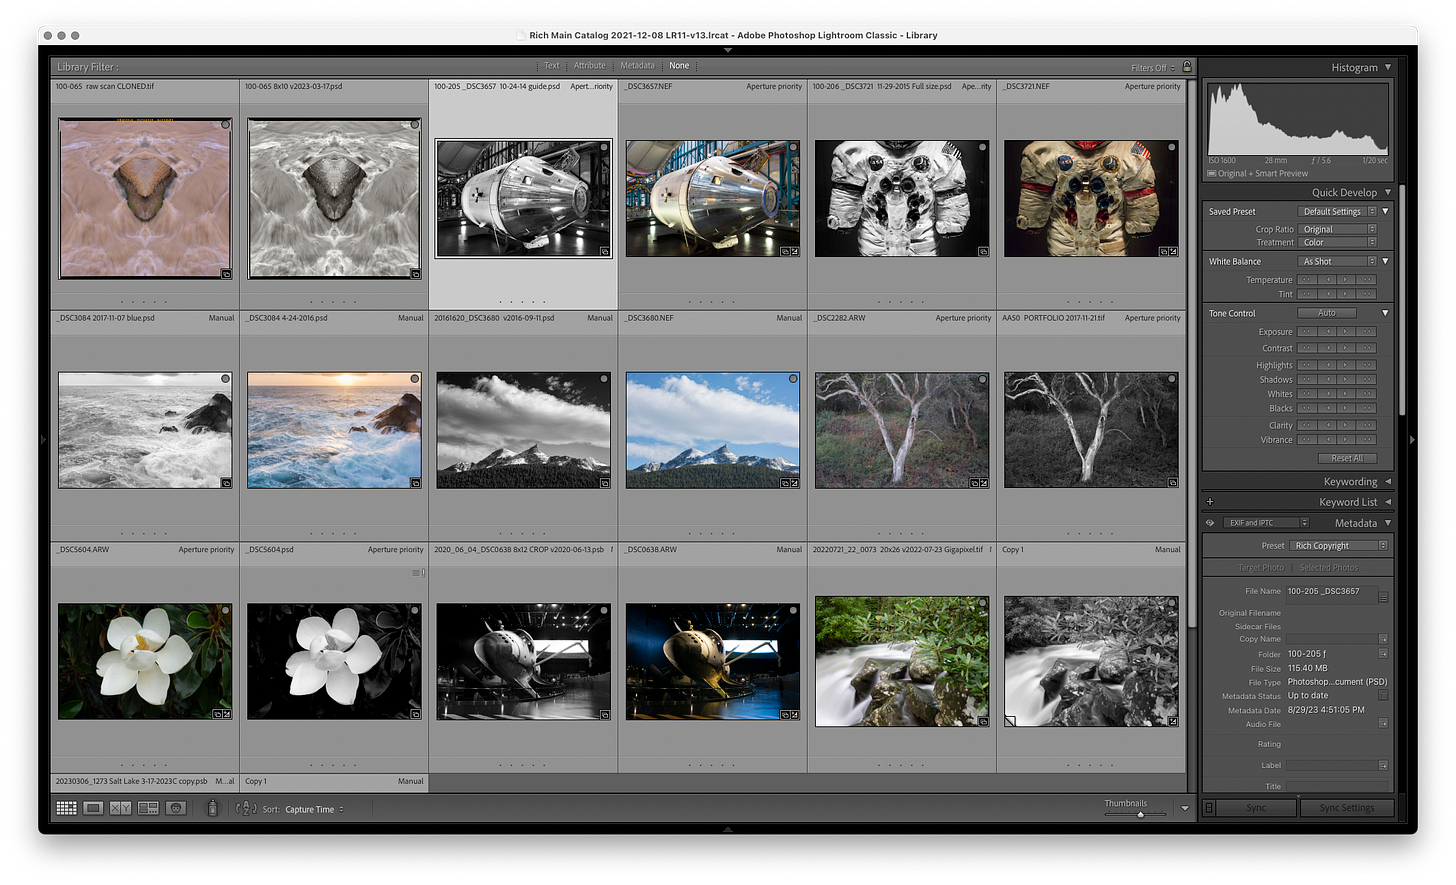Open Survey view from the toolbar
1456x885 pixels.
pyautogui.click(x=148, y=808)
